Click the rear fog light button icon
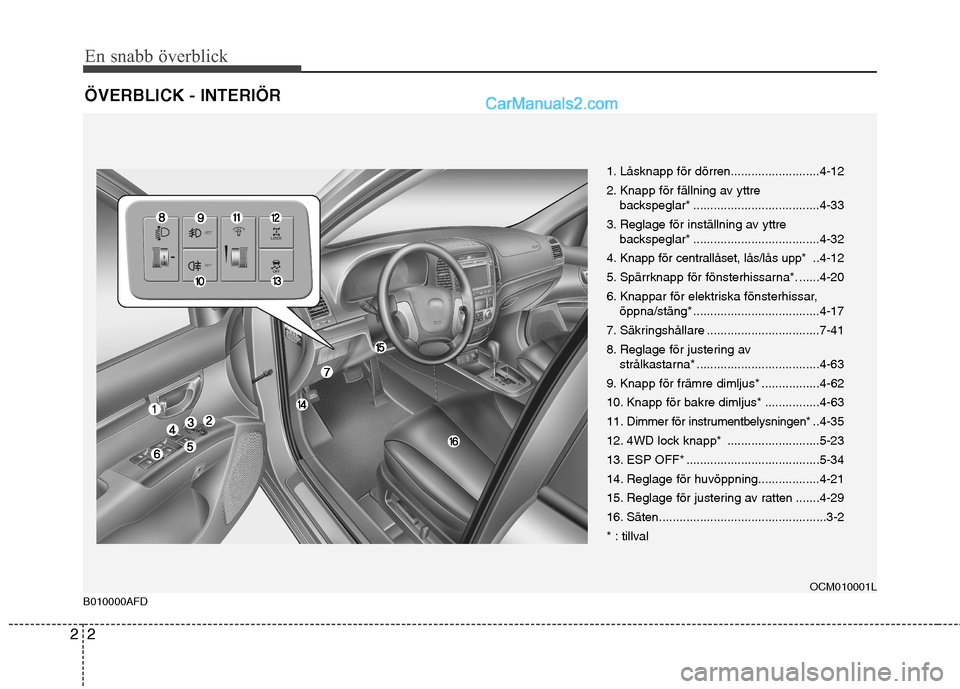This screenshot has height=689, width=960. (195, 266)
